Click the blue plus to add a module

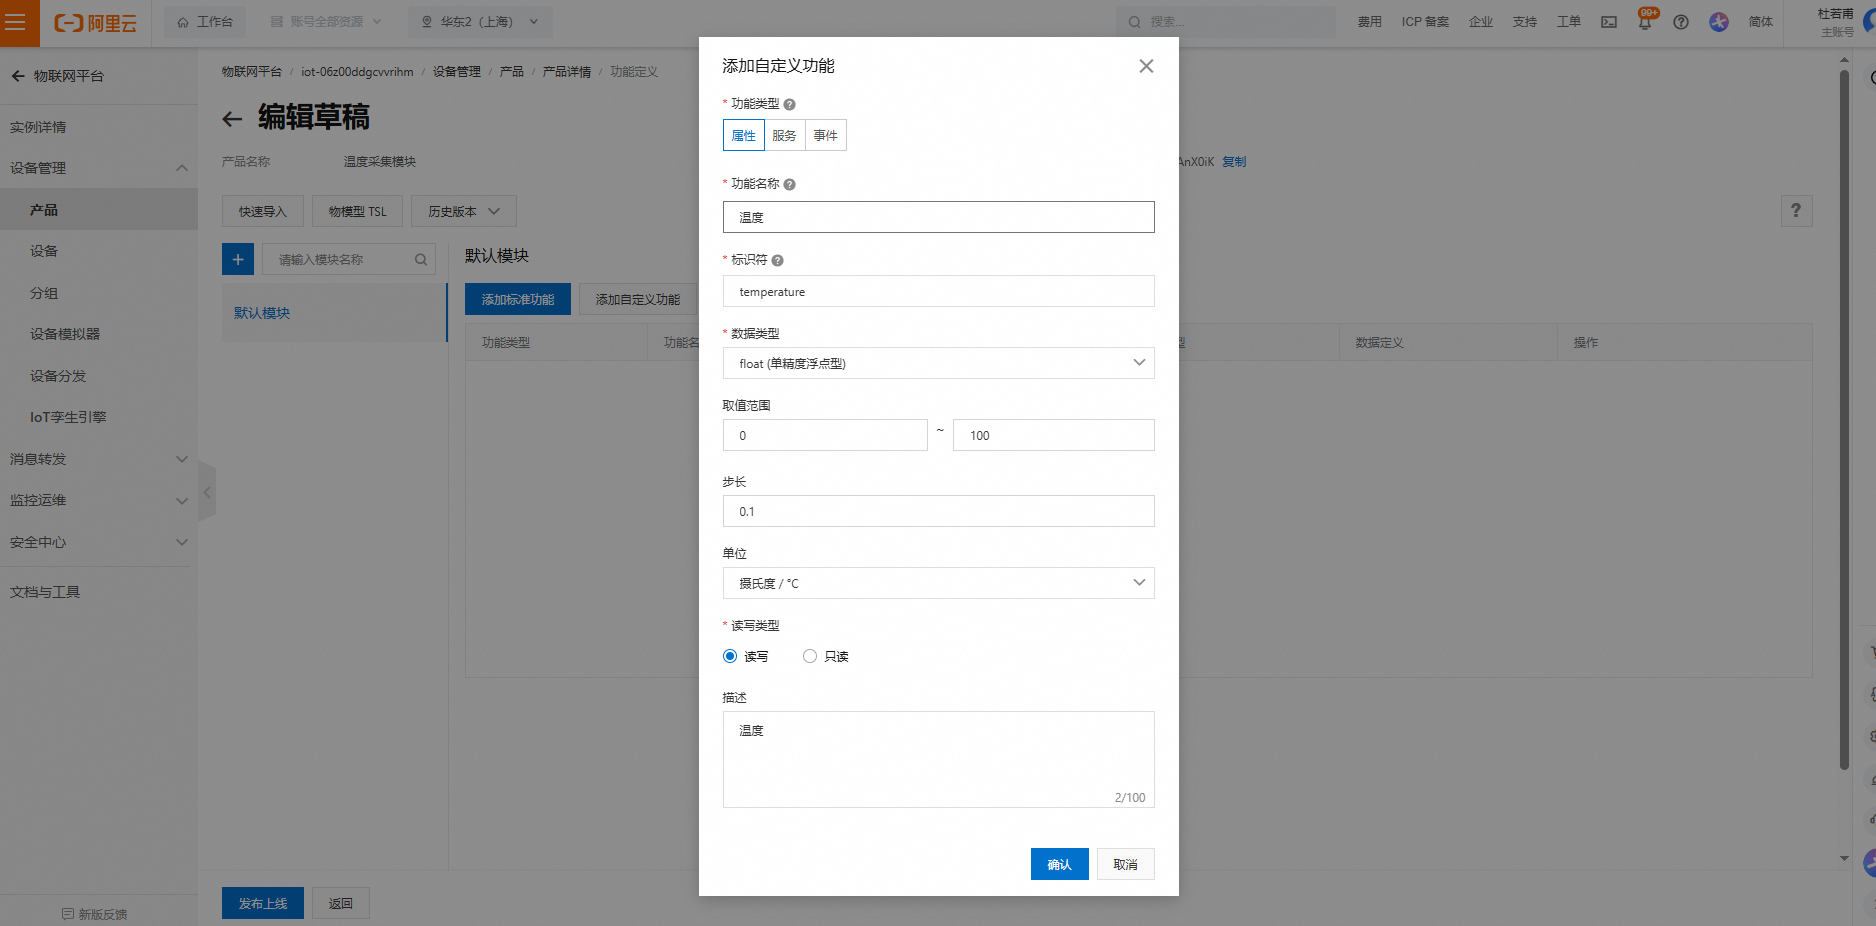coord(237,258)
